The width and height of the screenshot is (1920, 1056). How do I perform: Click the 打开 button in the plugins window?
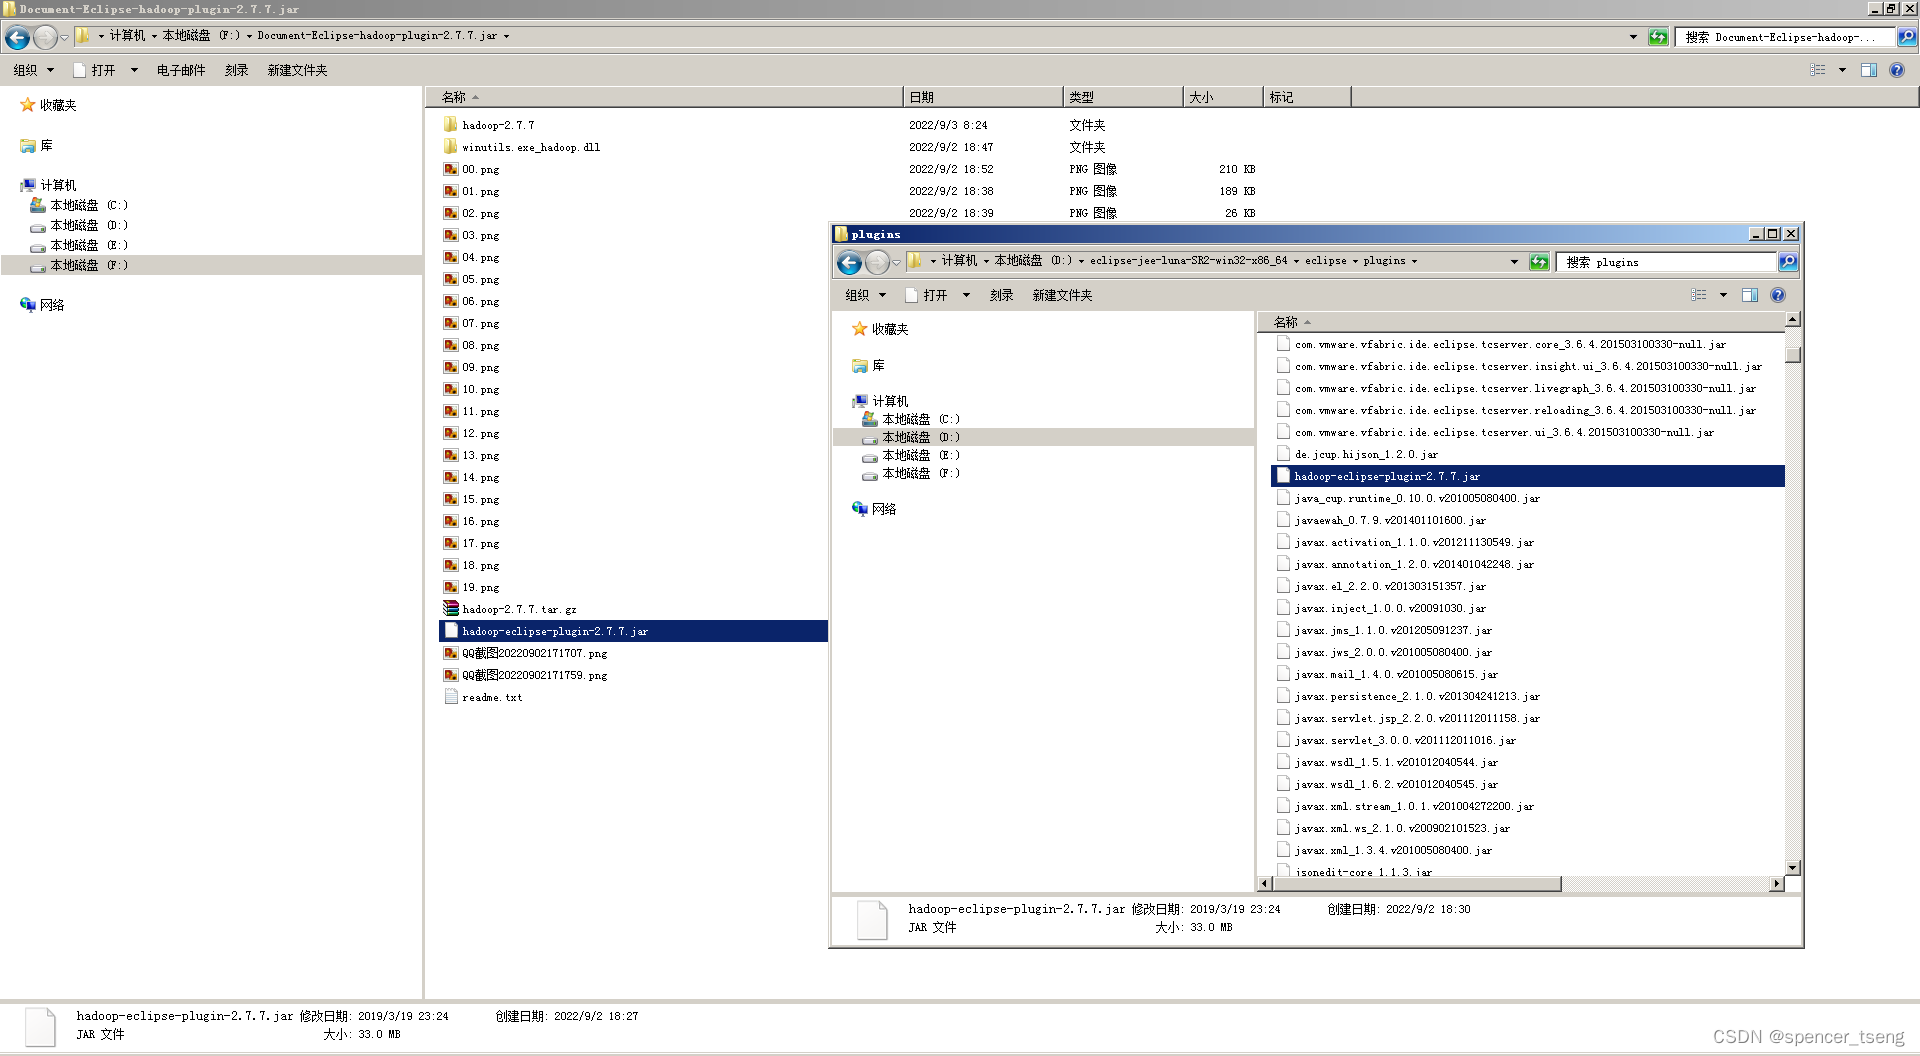tap(936, 295)
